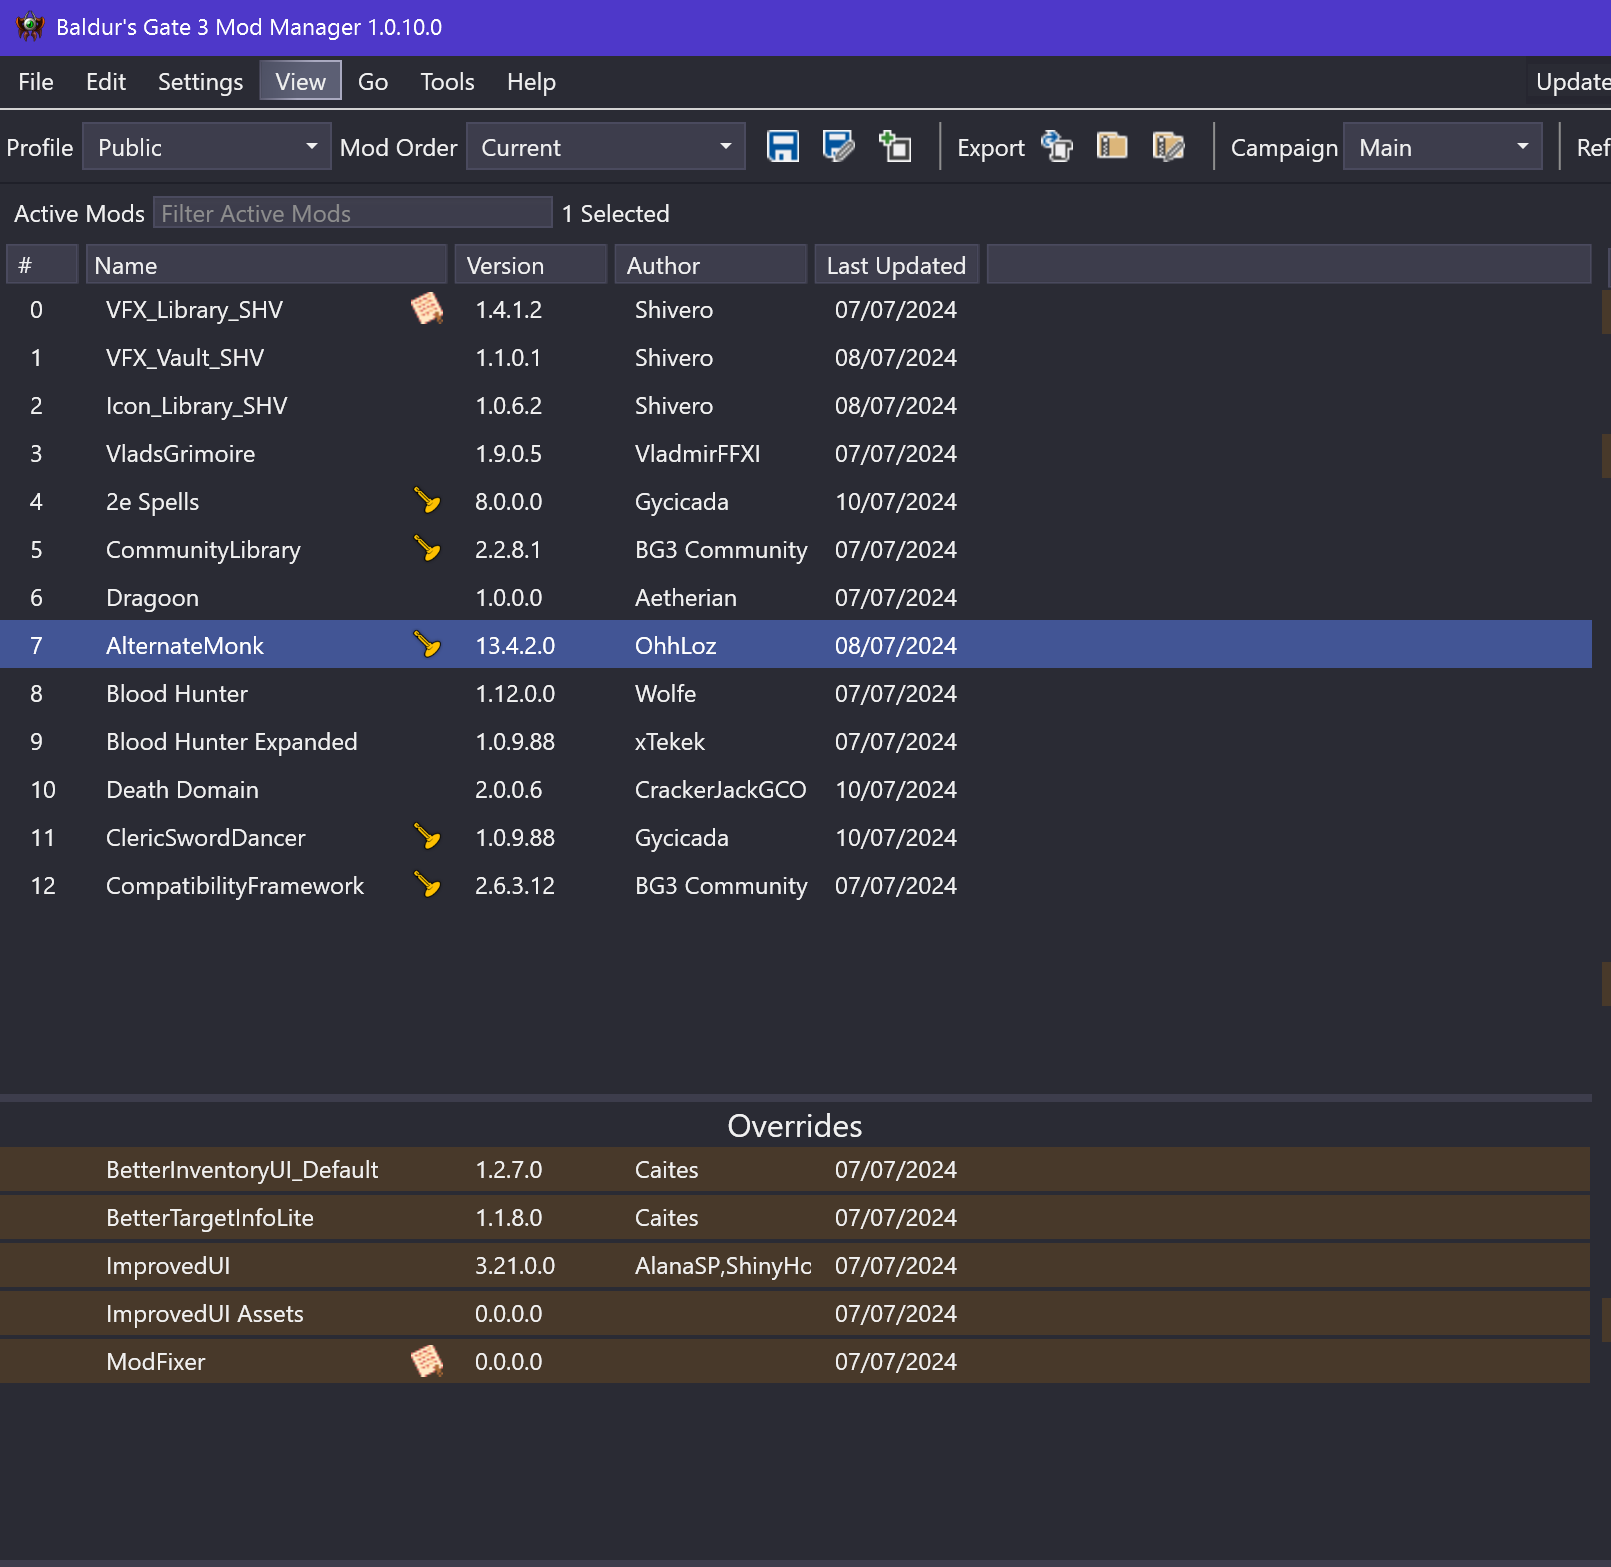Open the Profile dropdown set to Public
1611x1567 pixels.
[x=206, y=147]
